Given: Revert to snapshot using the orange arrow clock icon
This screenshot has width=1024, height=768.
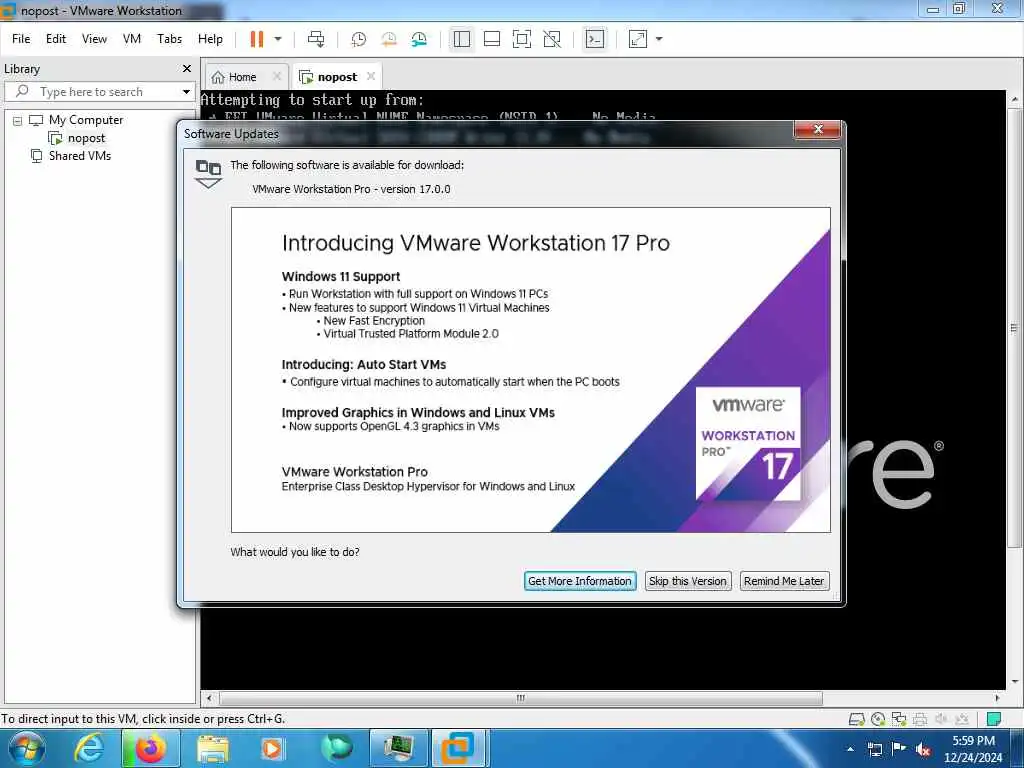Looking at the screenshot, I should coord(389,39).
